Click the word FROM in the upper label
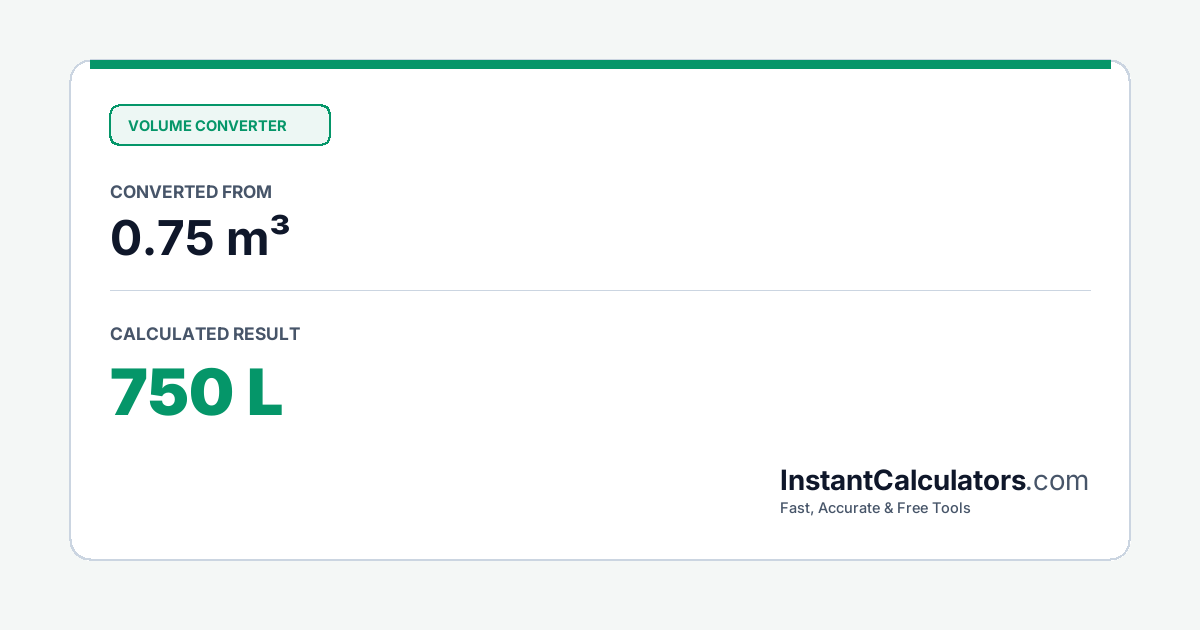Image resolution: width=1200 pixels, height=630 pixels. pos(248,192)
